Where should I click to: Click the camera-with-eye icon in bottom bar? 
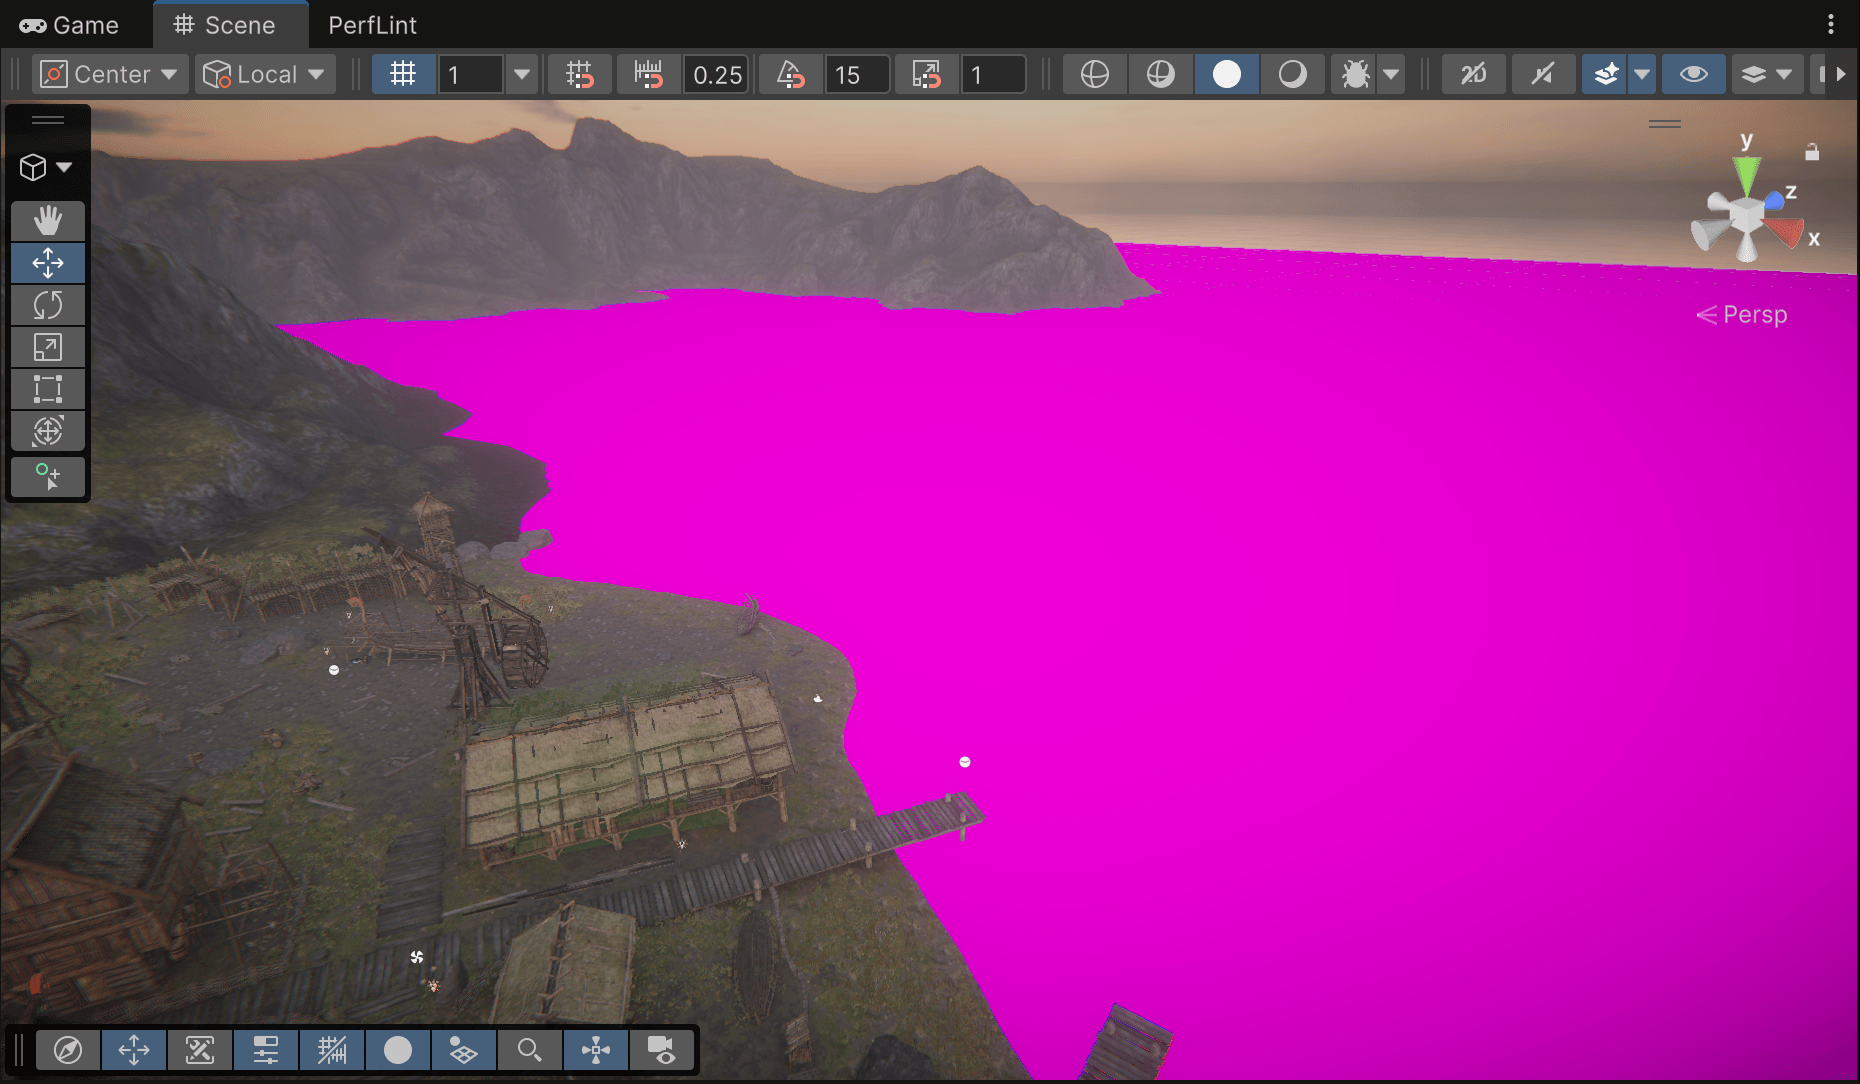coord(662,1050)
